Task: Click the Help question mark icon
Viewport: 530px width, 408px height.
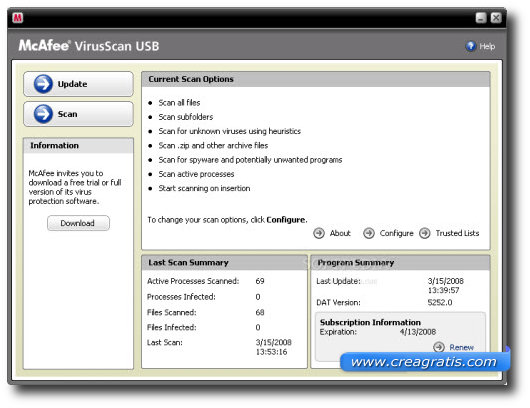Action: 471,46
